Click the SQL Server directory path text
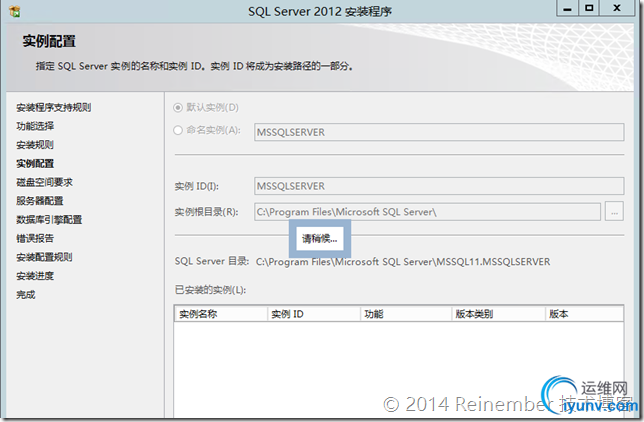644x422 pixels. click(403, 262)
